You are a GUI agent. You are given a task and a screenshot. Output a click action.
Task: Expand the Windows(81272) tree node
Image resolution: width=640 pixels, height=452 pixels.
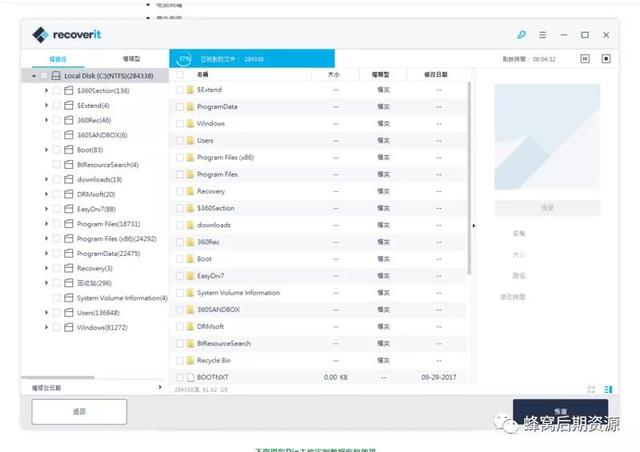(x=46, y=327)
